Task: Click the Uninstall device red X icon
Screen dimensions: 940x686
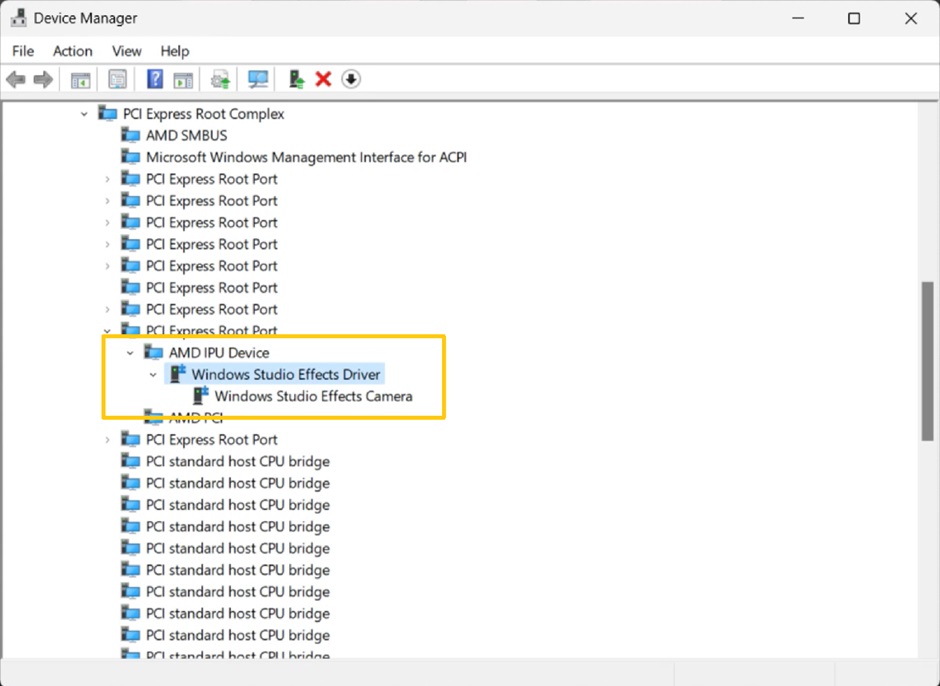Action: [x=322, y=79]
